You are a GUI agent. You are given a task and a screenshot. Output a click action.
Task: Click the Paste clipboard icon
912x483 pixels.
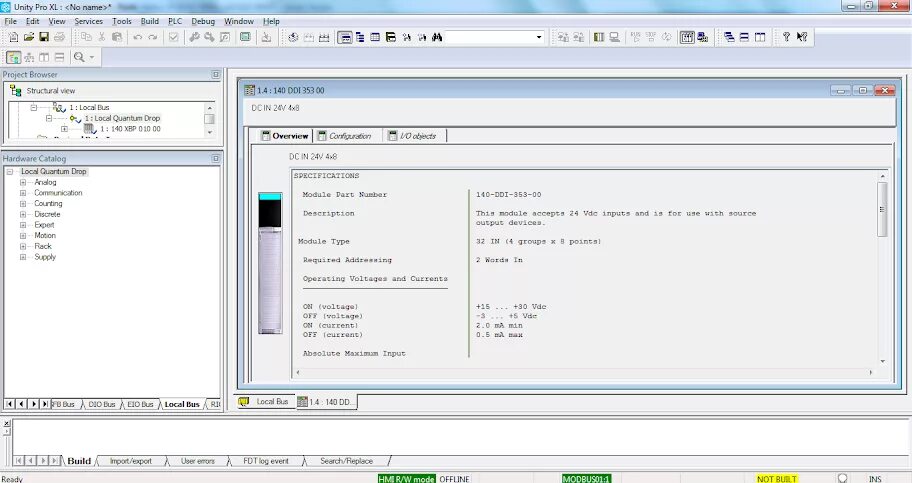pyautogui.click(x=117, y=37)
